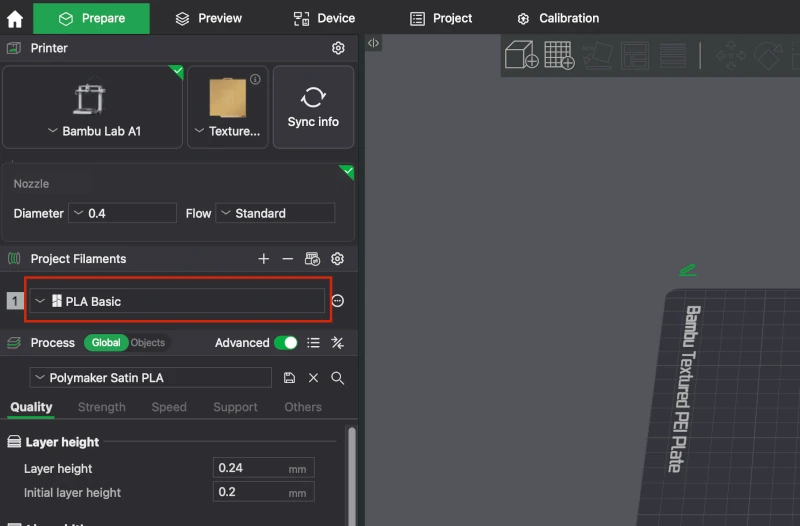Click the AMS filament sync icon

coord(312,259)
